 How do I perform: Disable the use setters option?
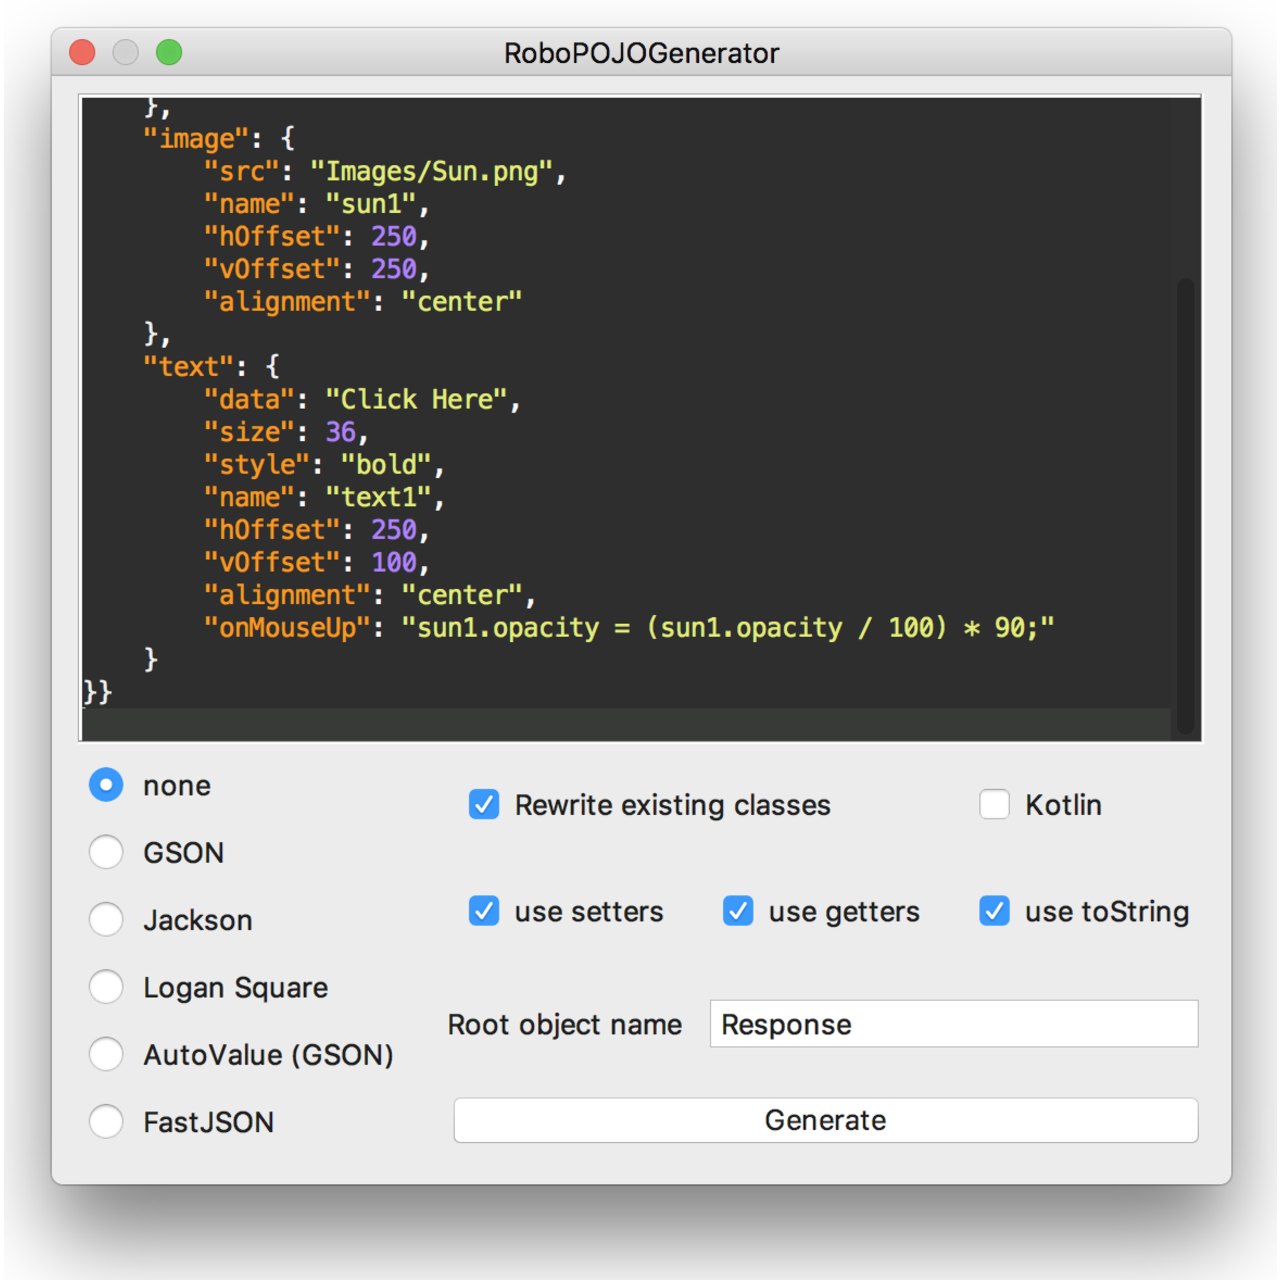(484, 911)
